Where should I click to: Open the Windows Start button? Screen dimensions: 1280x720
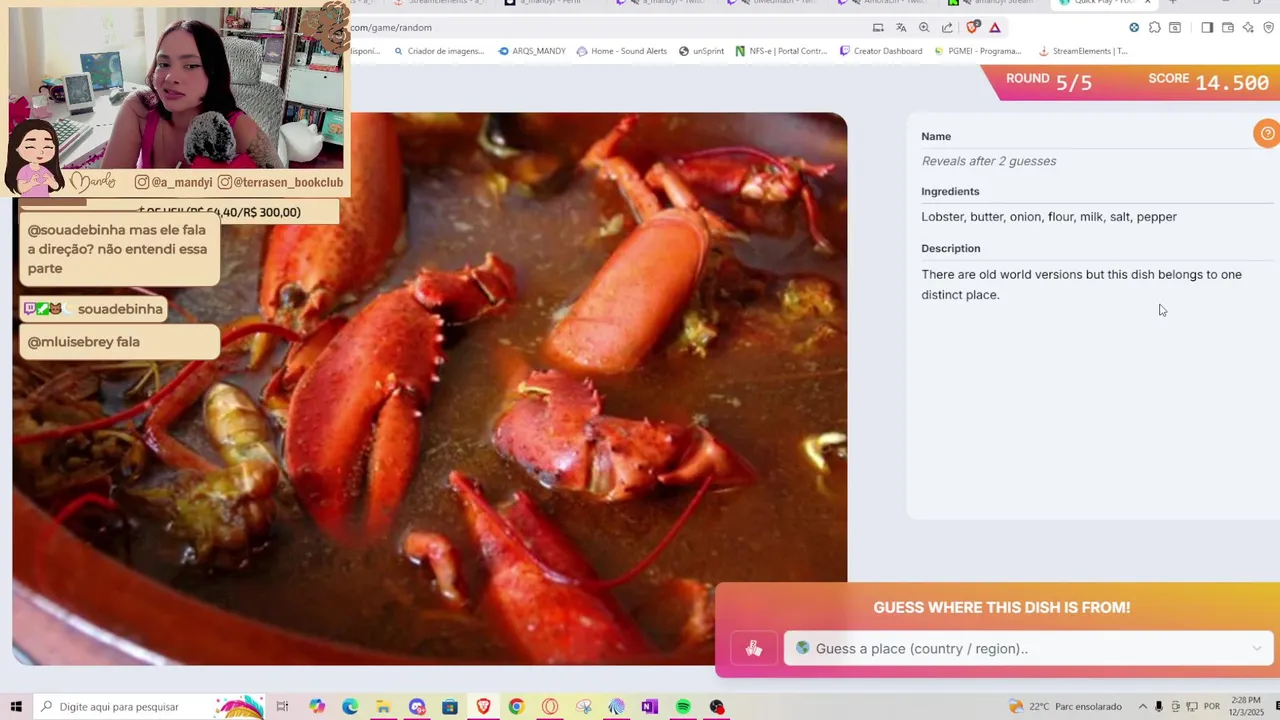tap(16, 707)
